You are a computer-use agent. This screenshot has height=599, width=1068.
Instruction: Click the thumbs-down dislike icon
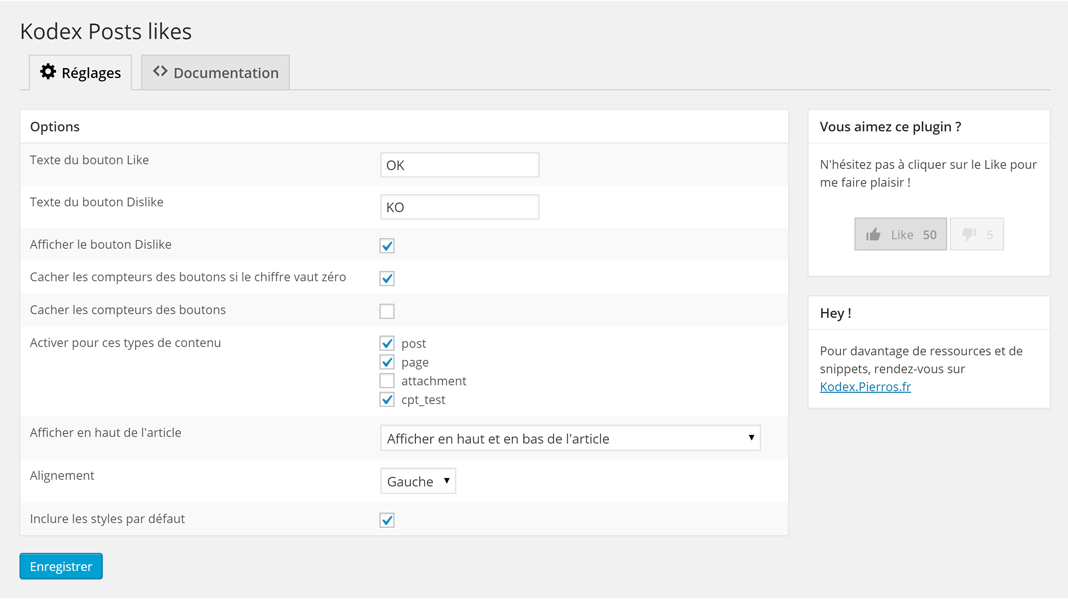[x=968, y=235]
